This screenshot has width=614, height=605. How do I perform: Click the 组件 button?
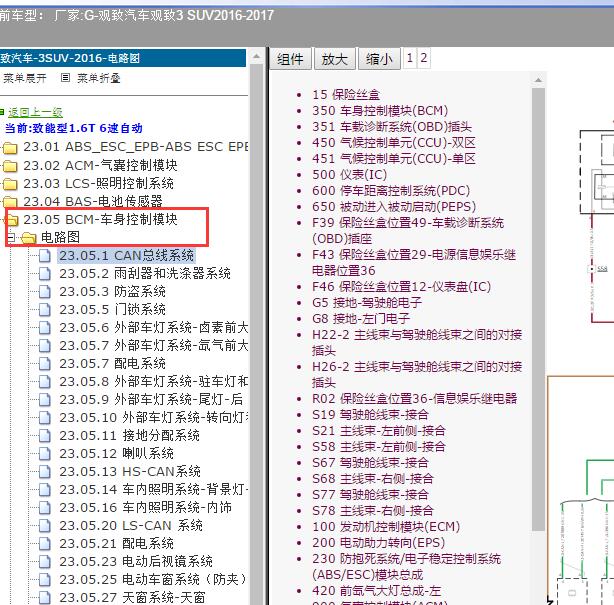[290, 59]
